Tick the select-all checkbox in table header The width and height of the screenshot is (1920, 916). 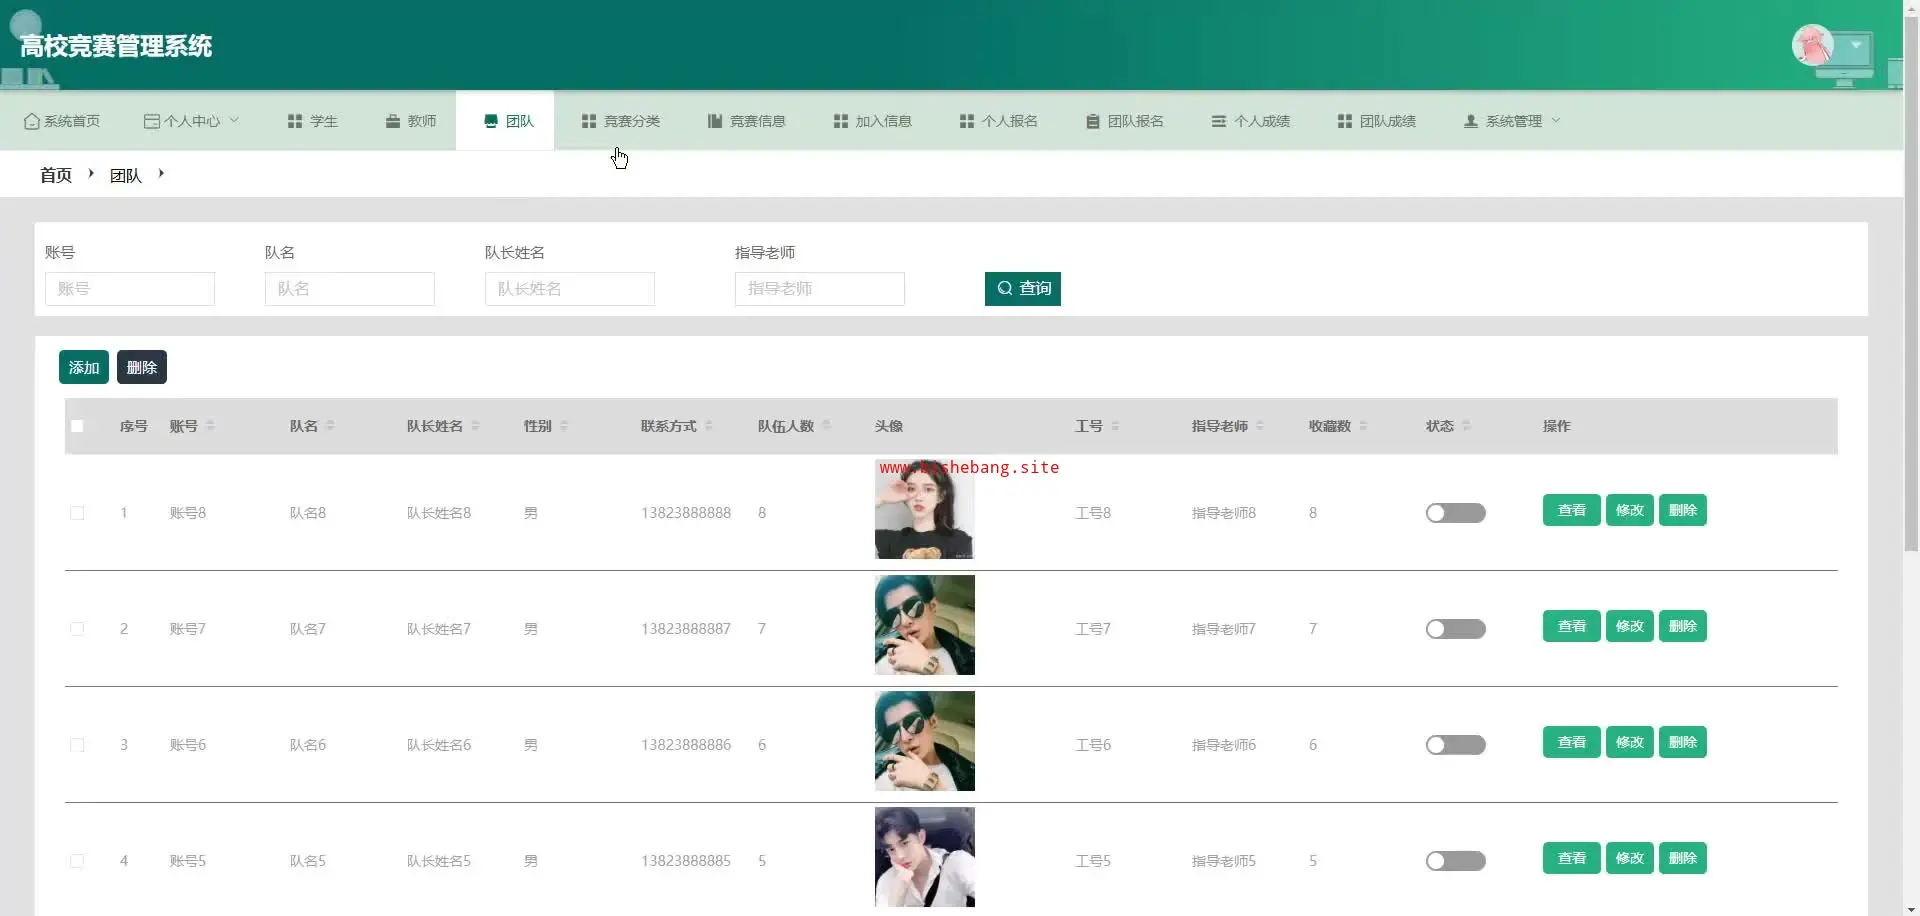(x=77, y=426)
